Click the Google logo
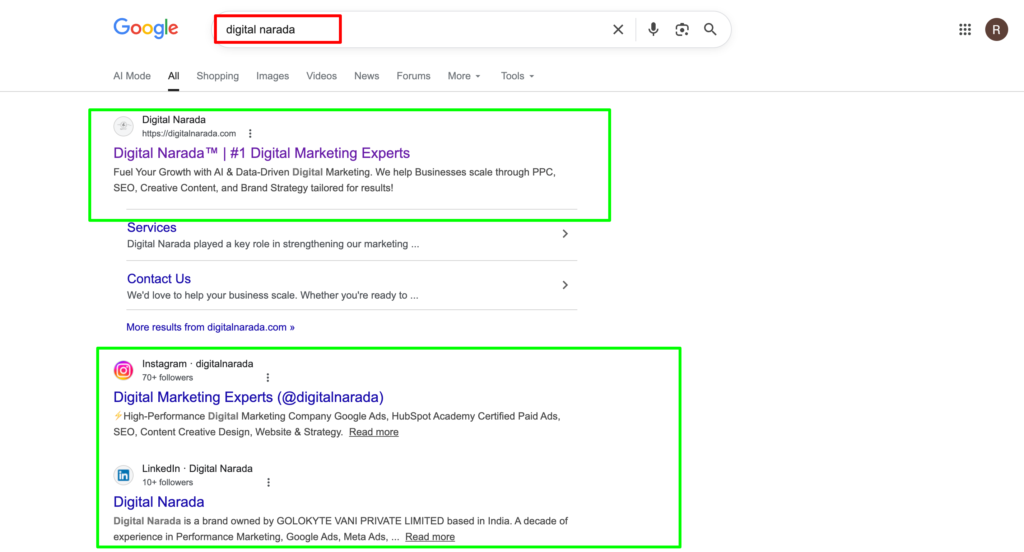The width and height of the screenshot is (1024, 552). 145,29
